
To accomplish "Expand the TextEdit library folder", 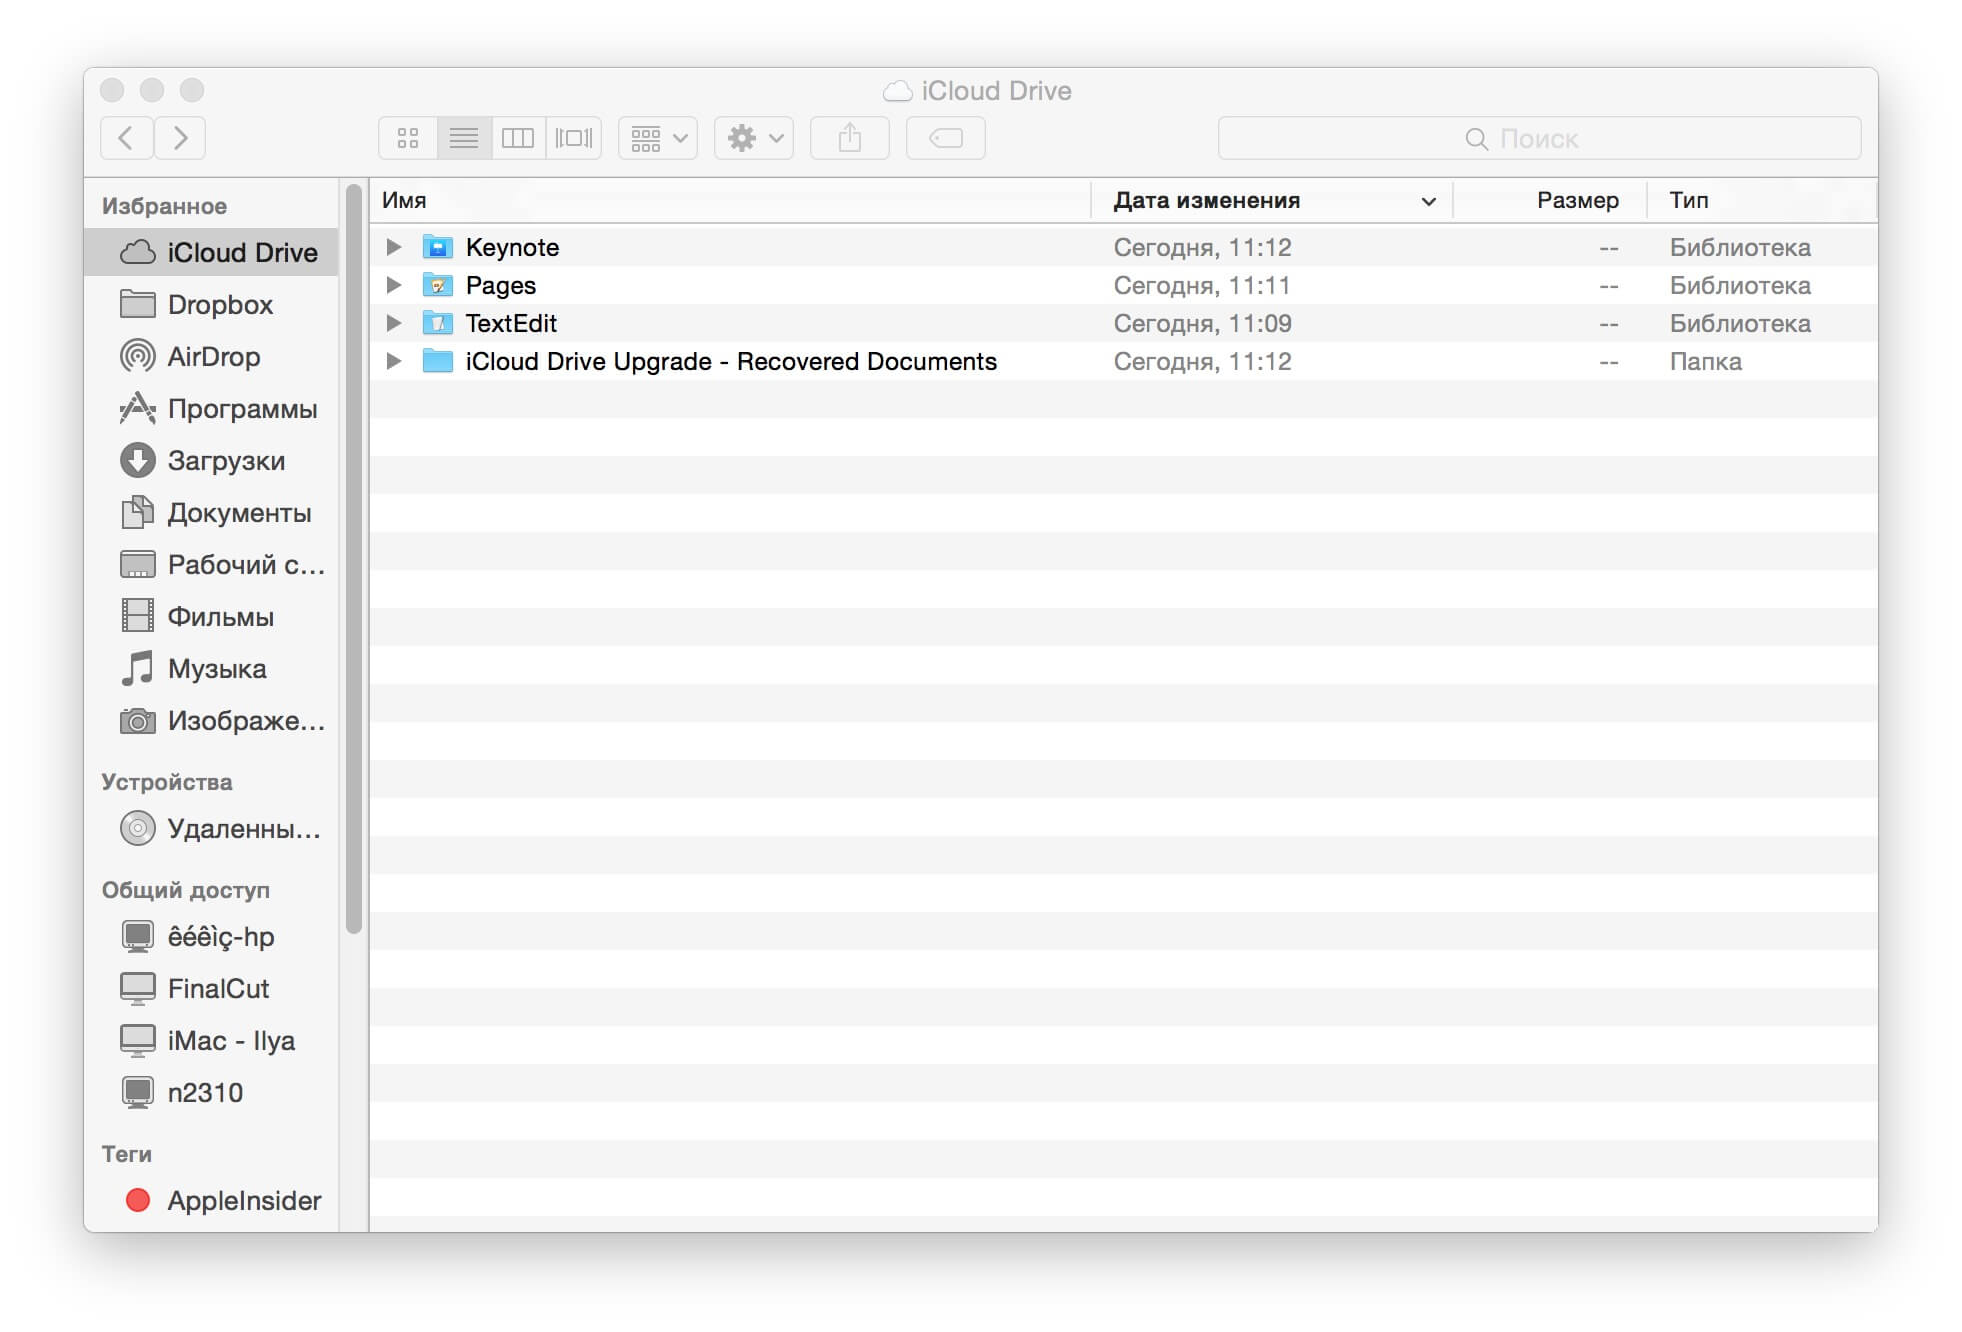I will tap(393, 323).
